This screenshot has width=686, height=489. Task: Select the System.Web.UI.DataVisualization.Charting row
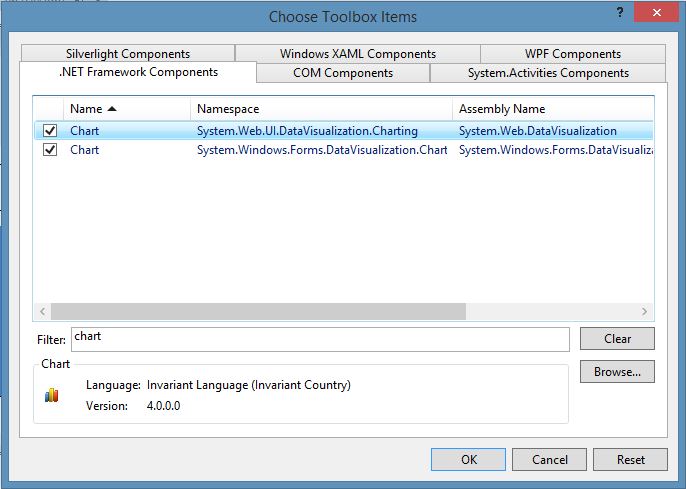343,130
